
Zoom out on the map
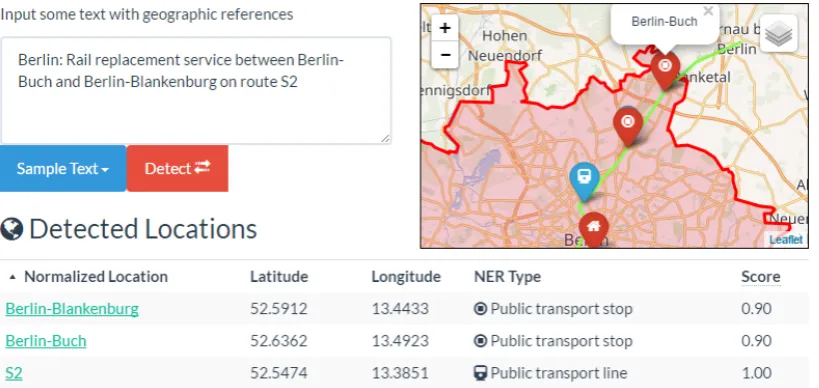click(445, 55)
